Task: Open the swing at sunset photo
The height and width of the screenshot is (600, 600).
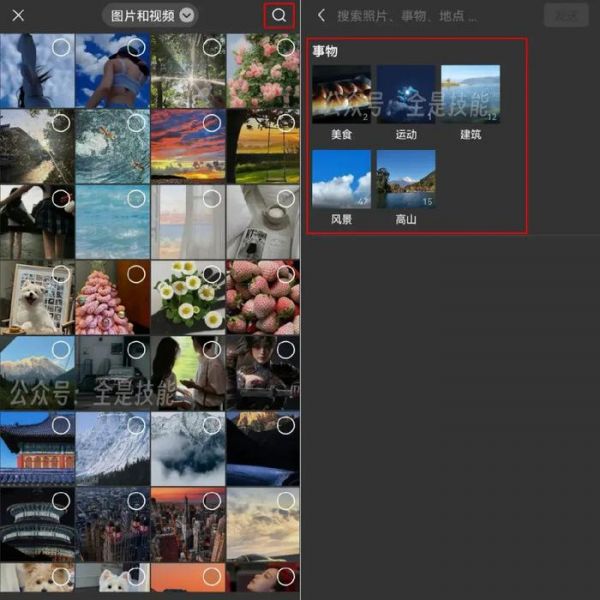Action: point(262,146)
